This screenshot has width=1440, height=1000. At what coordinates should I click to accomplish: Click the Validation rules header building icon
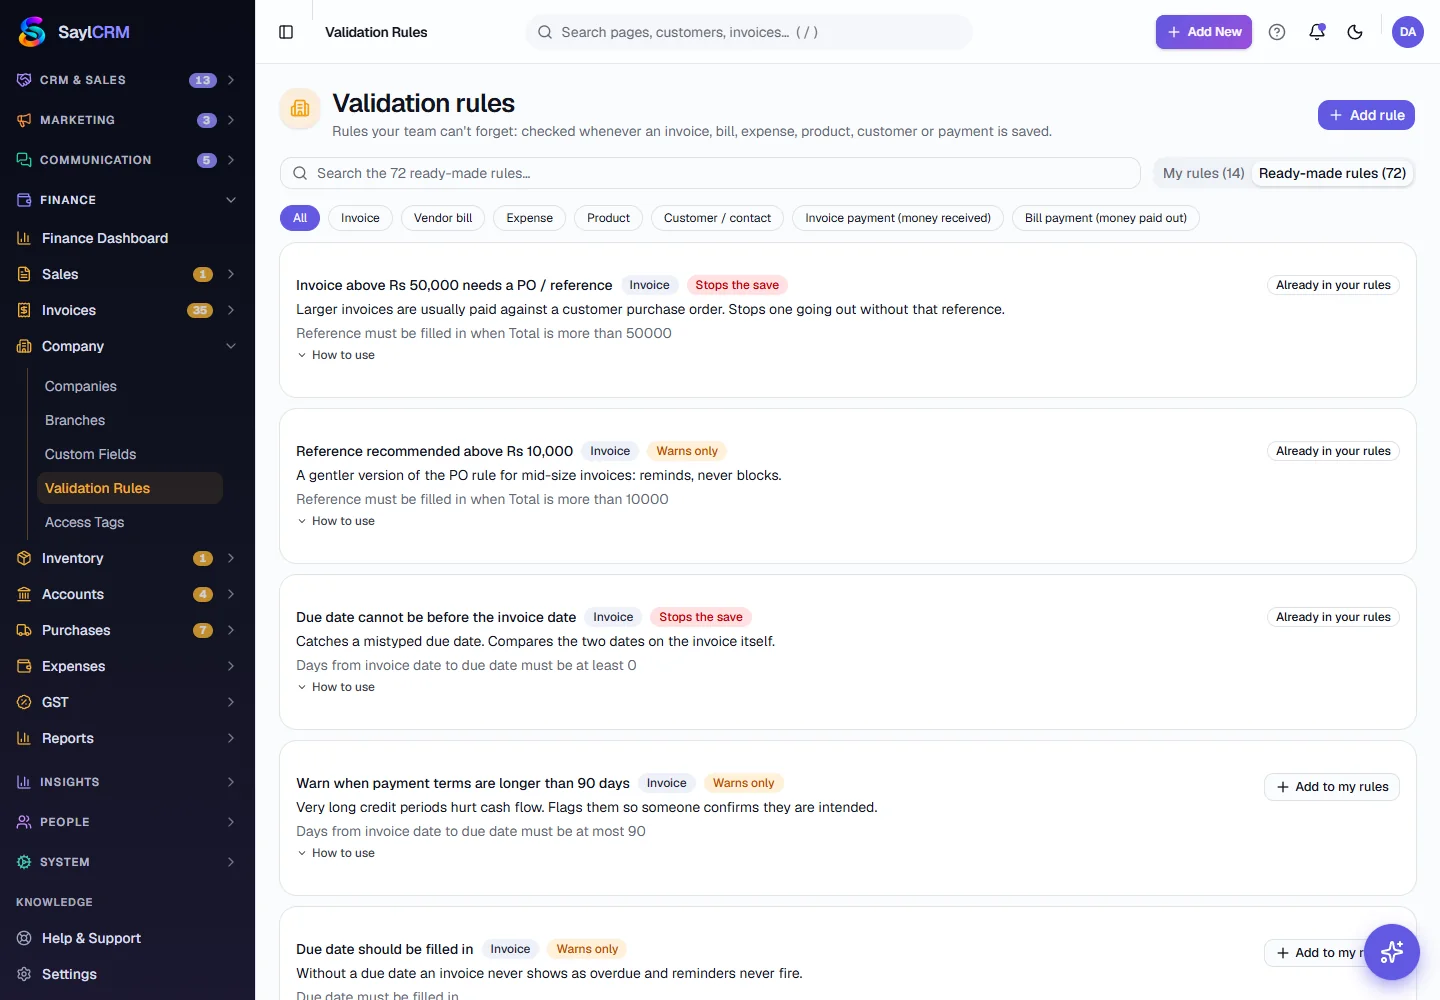coord(300,109)
